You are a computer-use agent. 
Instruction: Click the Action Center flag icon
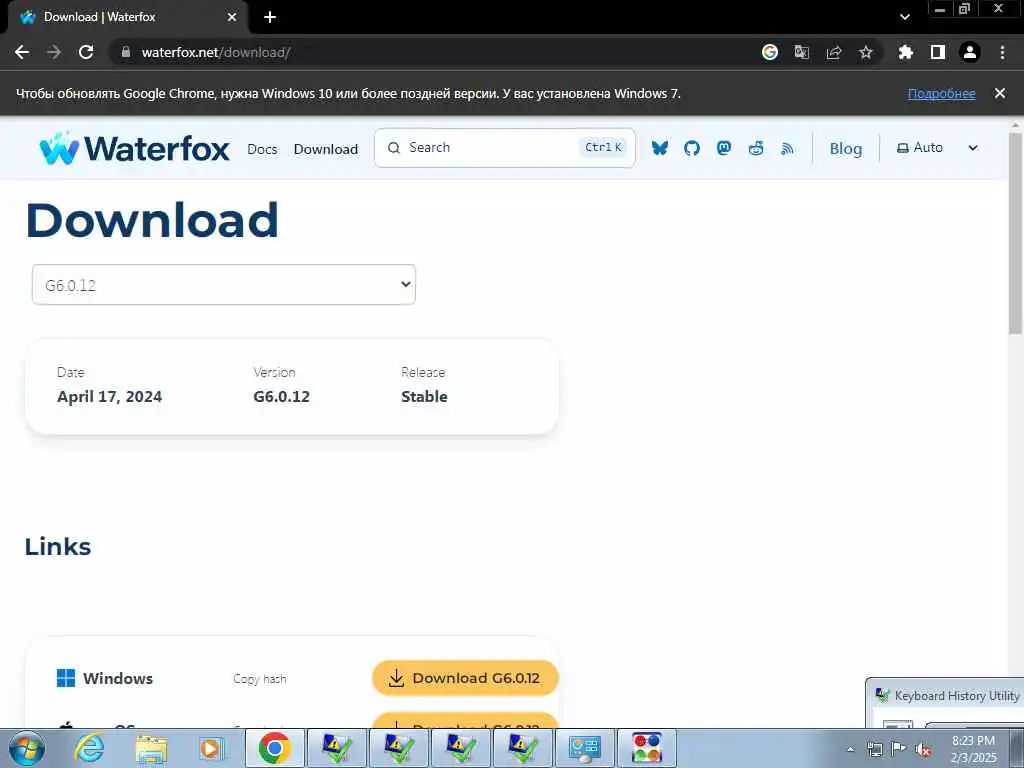(x=899, y=750)
